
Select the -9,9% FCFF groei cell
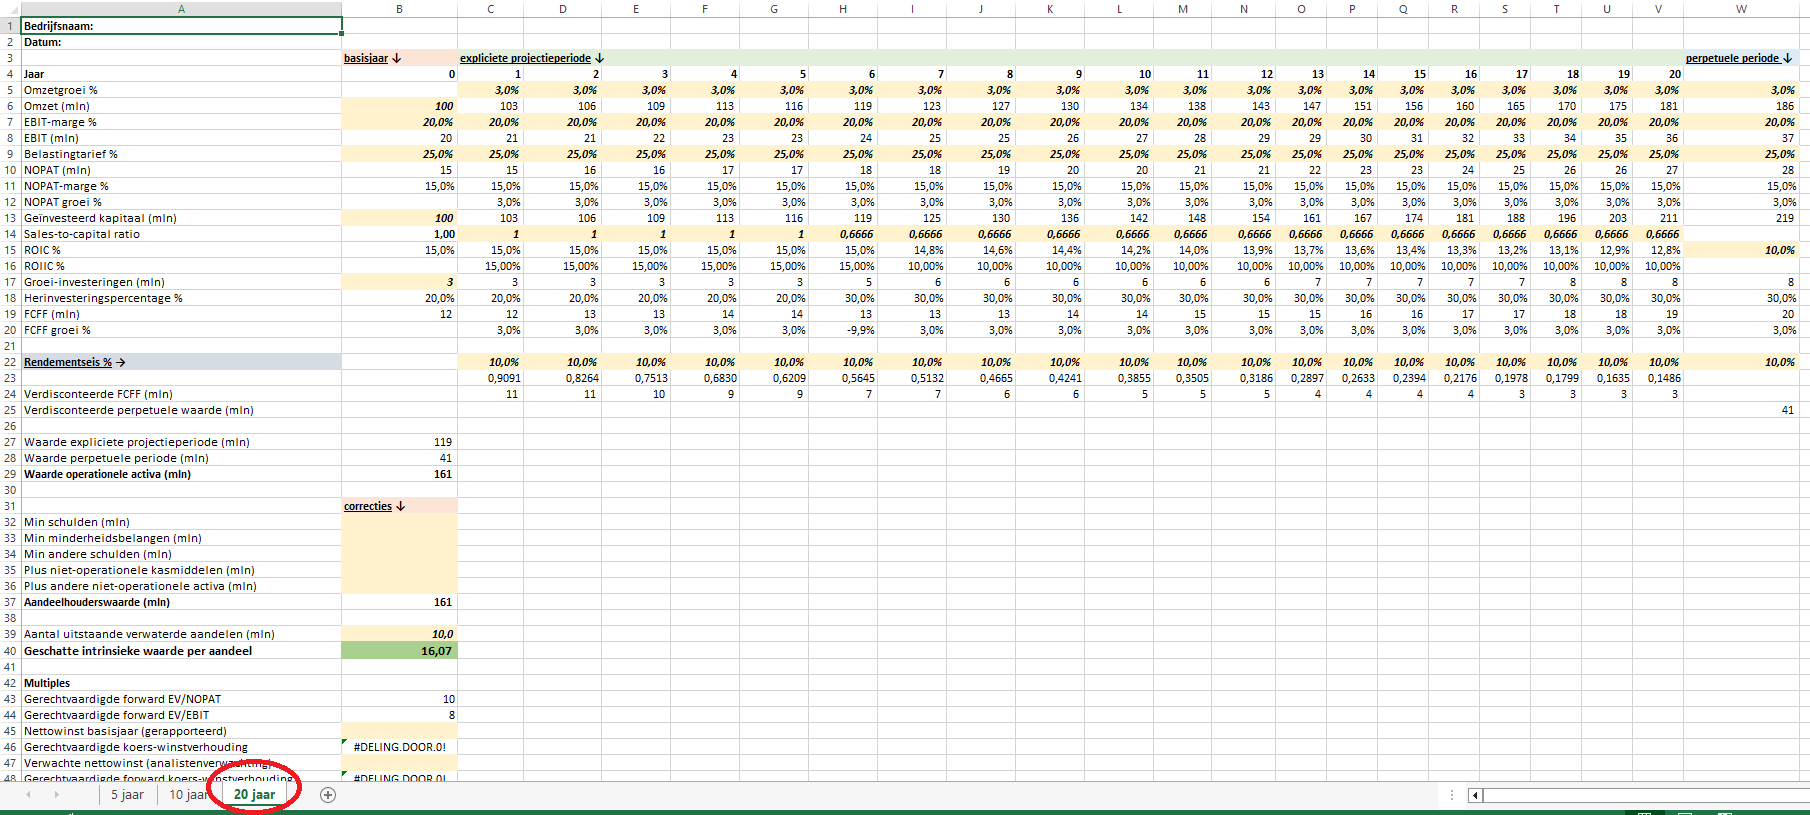(843, 330)
